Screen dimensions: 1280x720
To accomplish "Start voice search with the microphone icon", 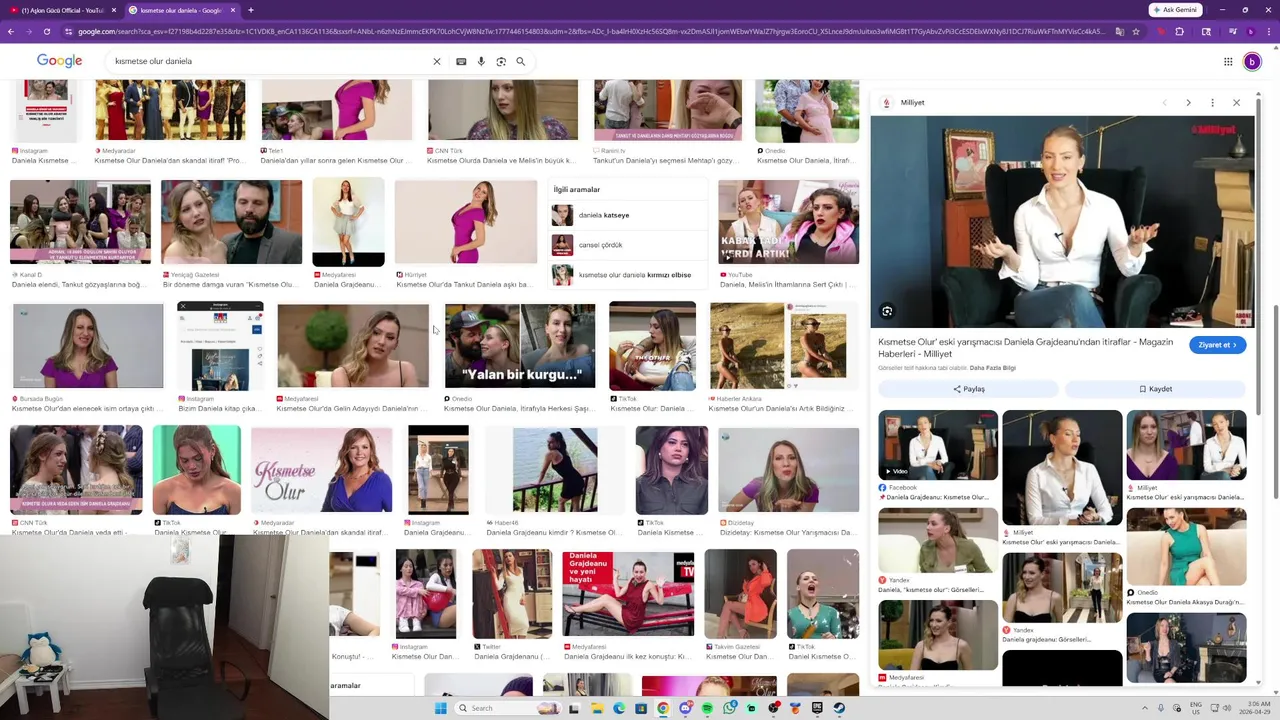I will pos(481,61).
